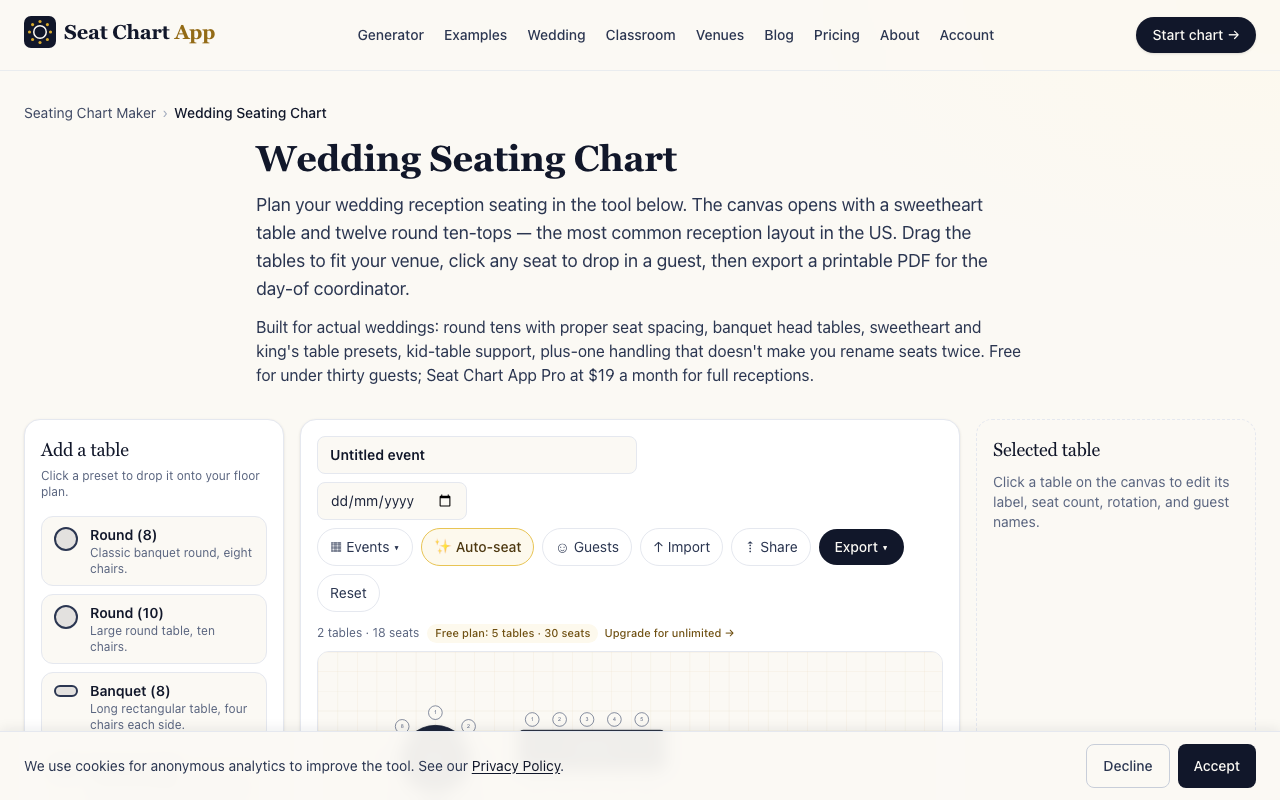Image resolution: width=1280 pixels, height=800 pixels.
Task: Follow the Upgrade for unlimited link
Action: [x=669, y=633]
